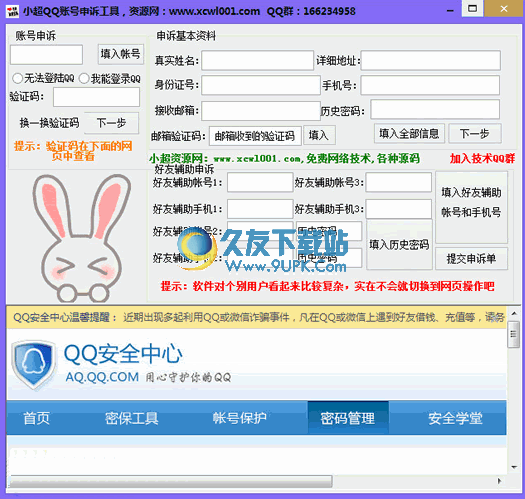Open the 密保工具 tab
The image size is (525, 499).
tap(132, 418)
